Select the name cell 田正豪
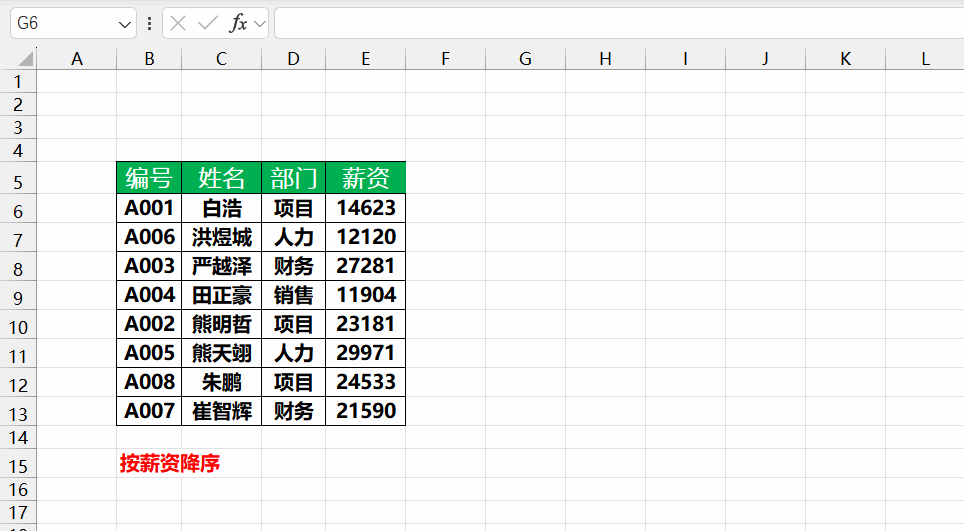Screen dimensions: 964x531 [221, 295]
